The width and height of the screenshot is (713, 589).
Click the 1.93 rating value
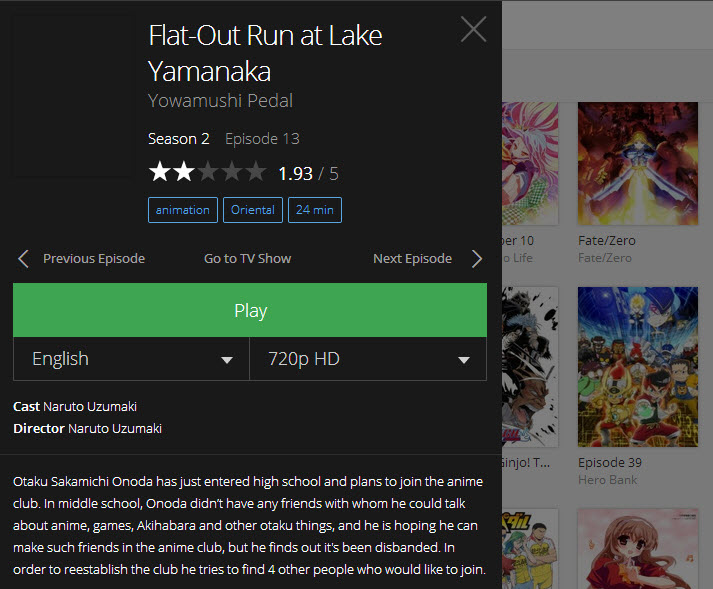[296, 173]
